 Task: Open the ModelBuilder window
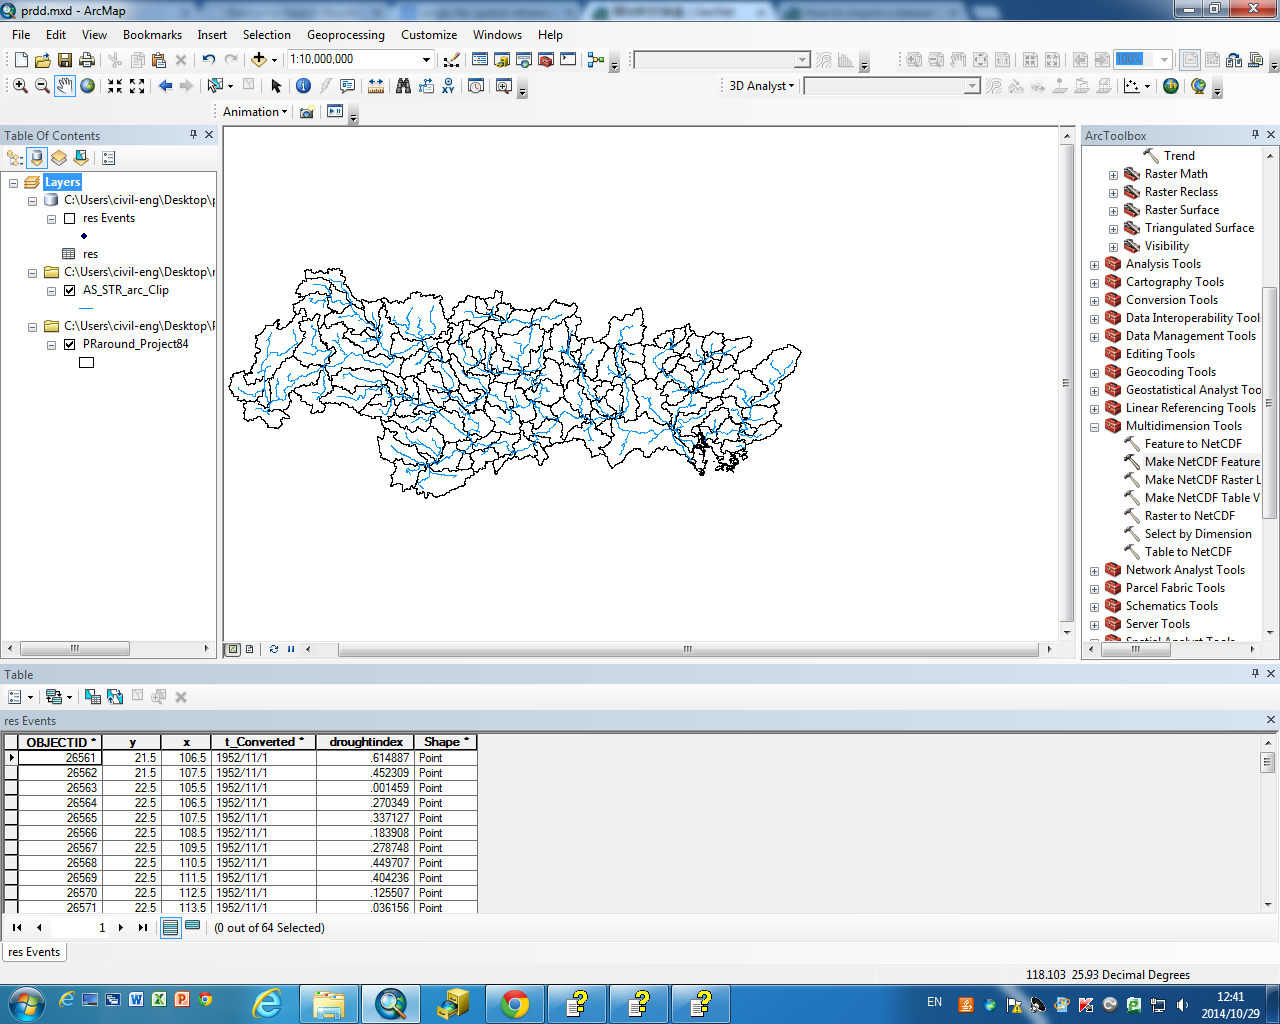(596, 60)
